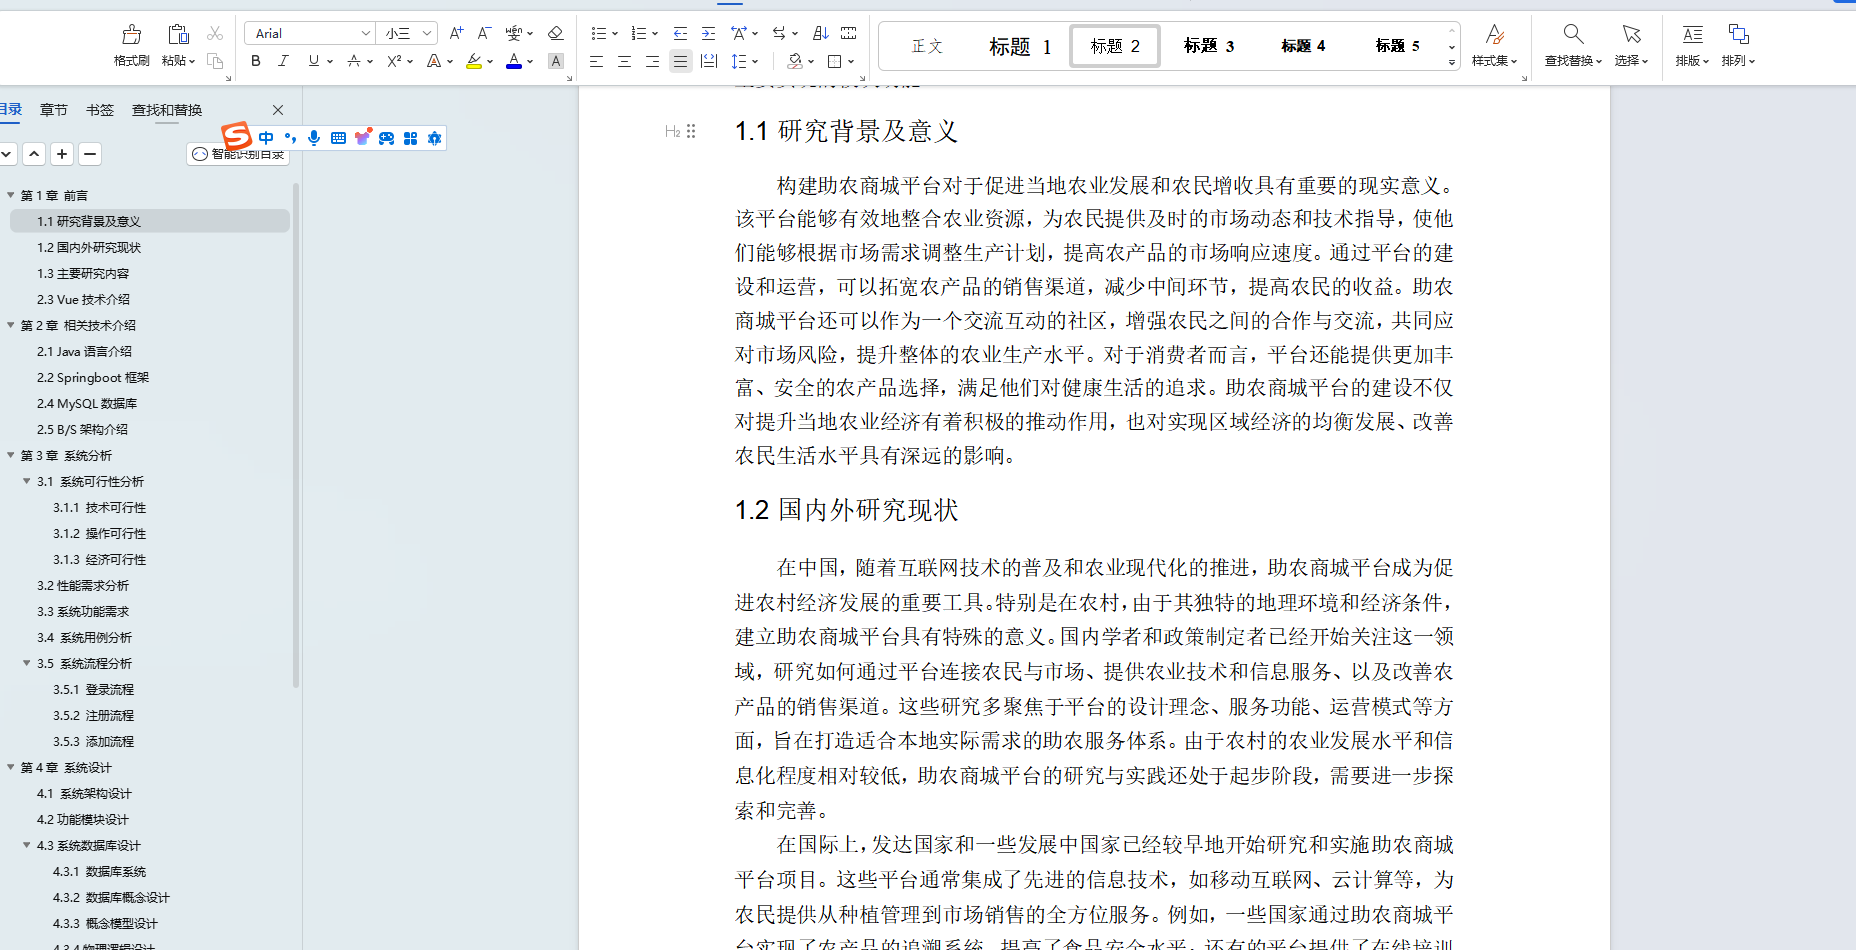Toggle Underline formatting

[314, 61]
